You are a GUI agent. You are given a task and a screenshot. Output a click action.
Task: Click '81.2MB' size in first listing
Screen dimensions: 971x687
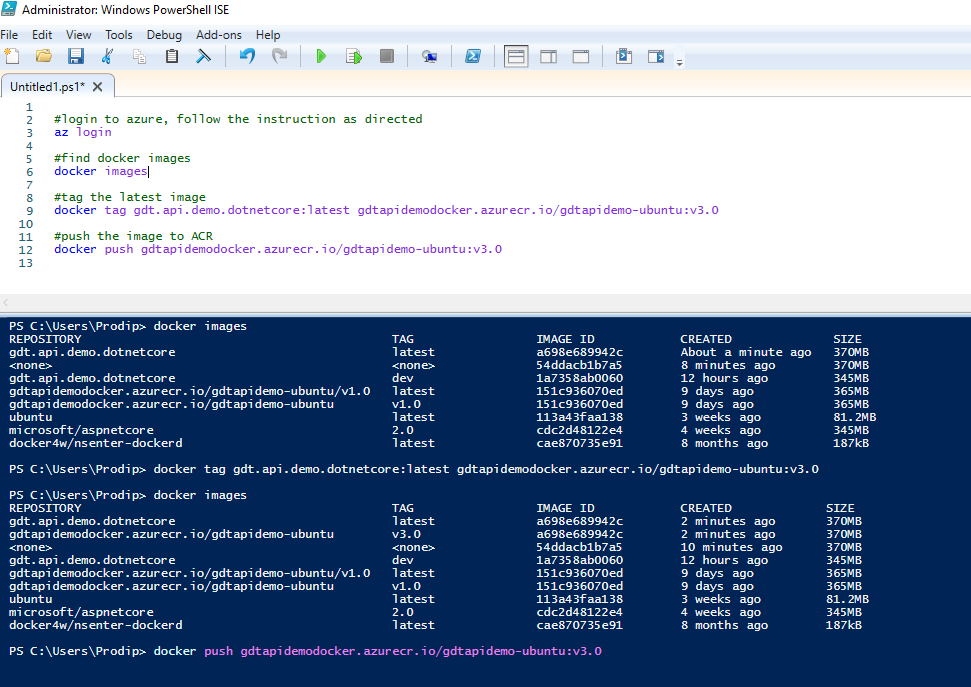coord(855,417)
